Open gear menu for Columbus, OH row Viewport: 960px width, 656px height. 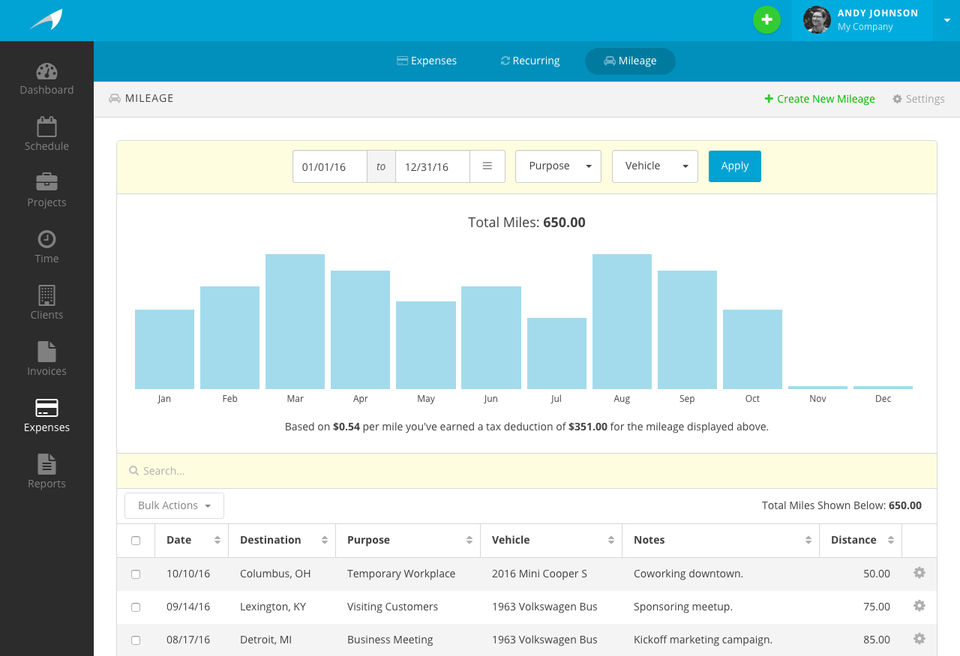pos(919,573)
